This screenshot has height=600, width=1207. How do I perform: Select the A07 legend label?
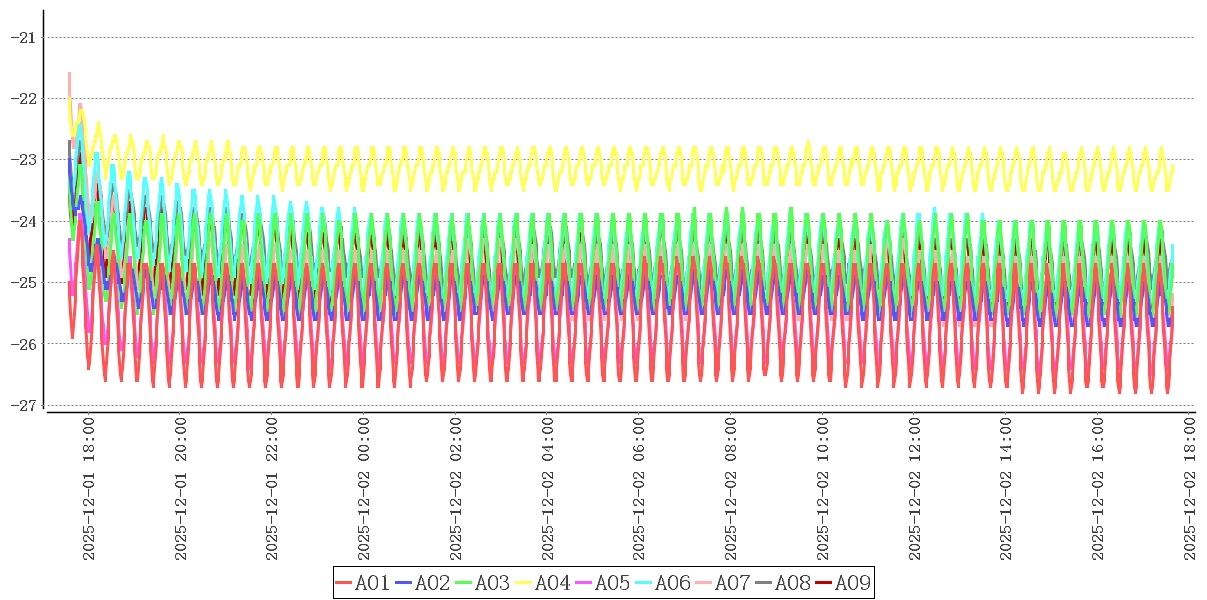tap(732, 583)
